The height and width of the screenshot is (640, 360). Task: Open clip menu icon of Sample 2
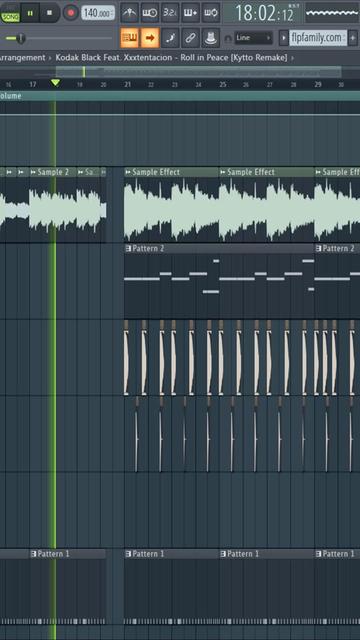click(33, 172)
